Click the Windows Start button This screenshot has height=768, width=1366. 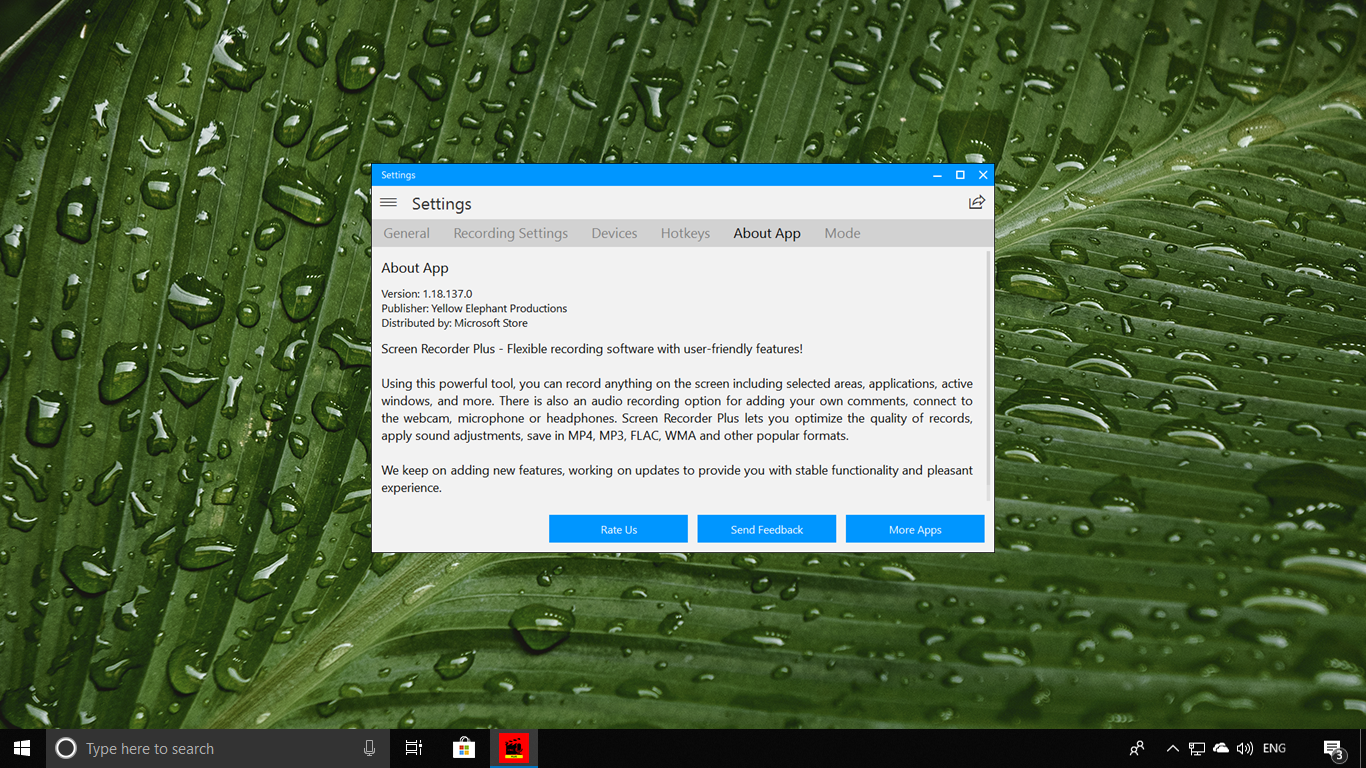(x=21, y=747)
